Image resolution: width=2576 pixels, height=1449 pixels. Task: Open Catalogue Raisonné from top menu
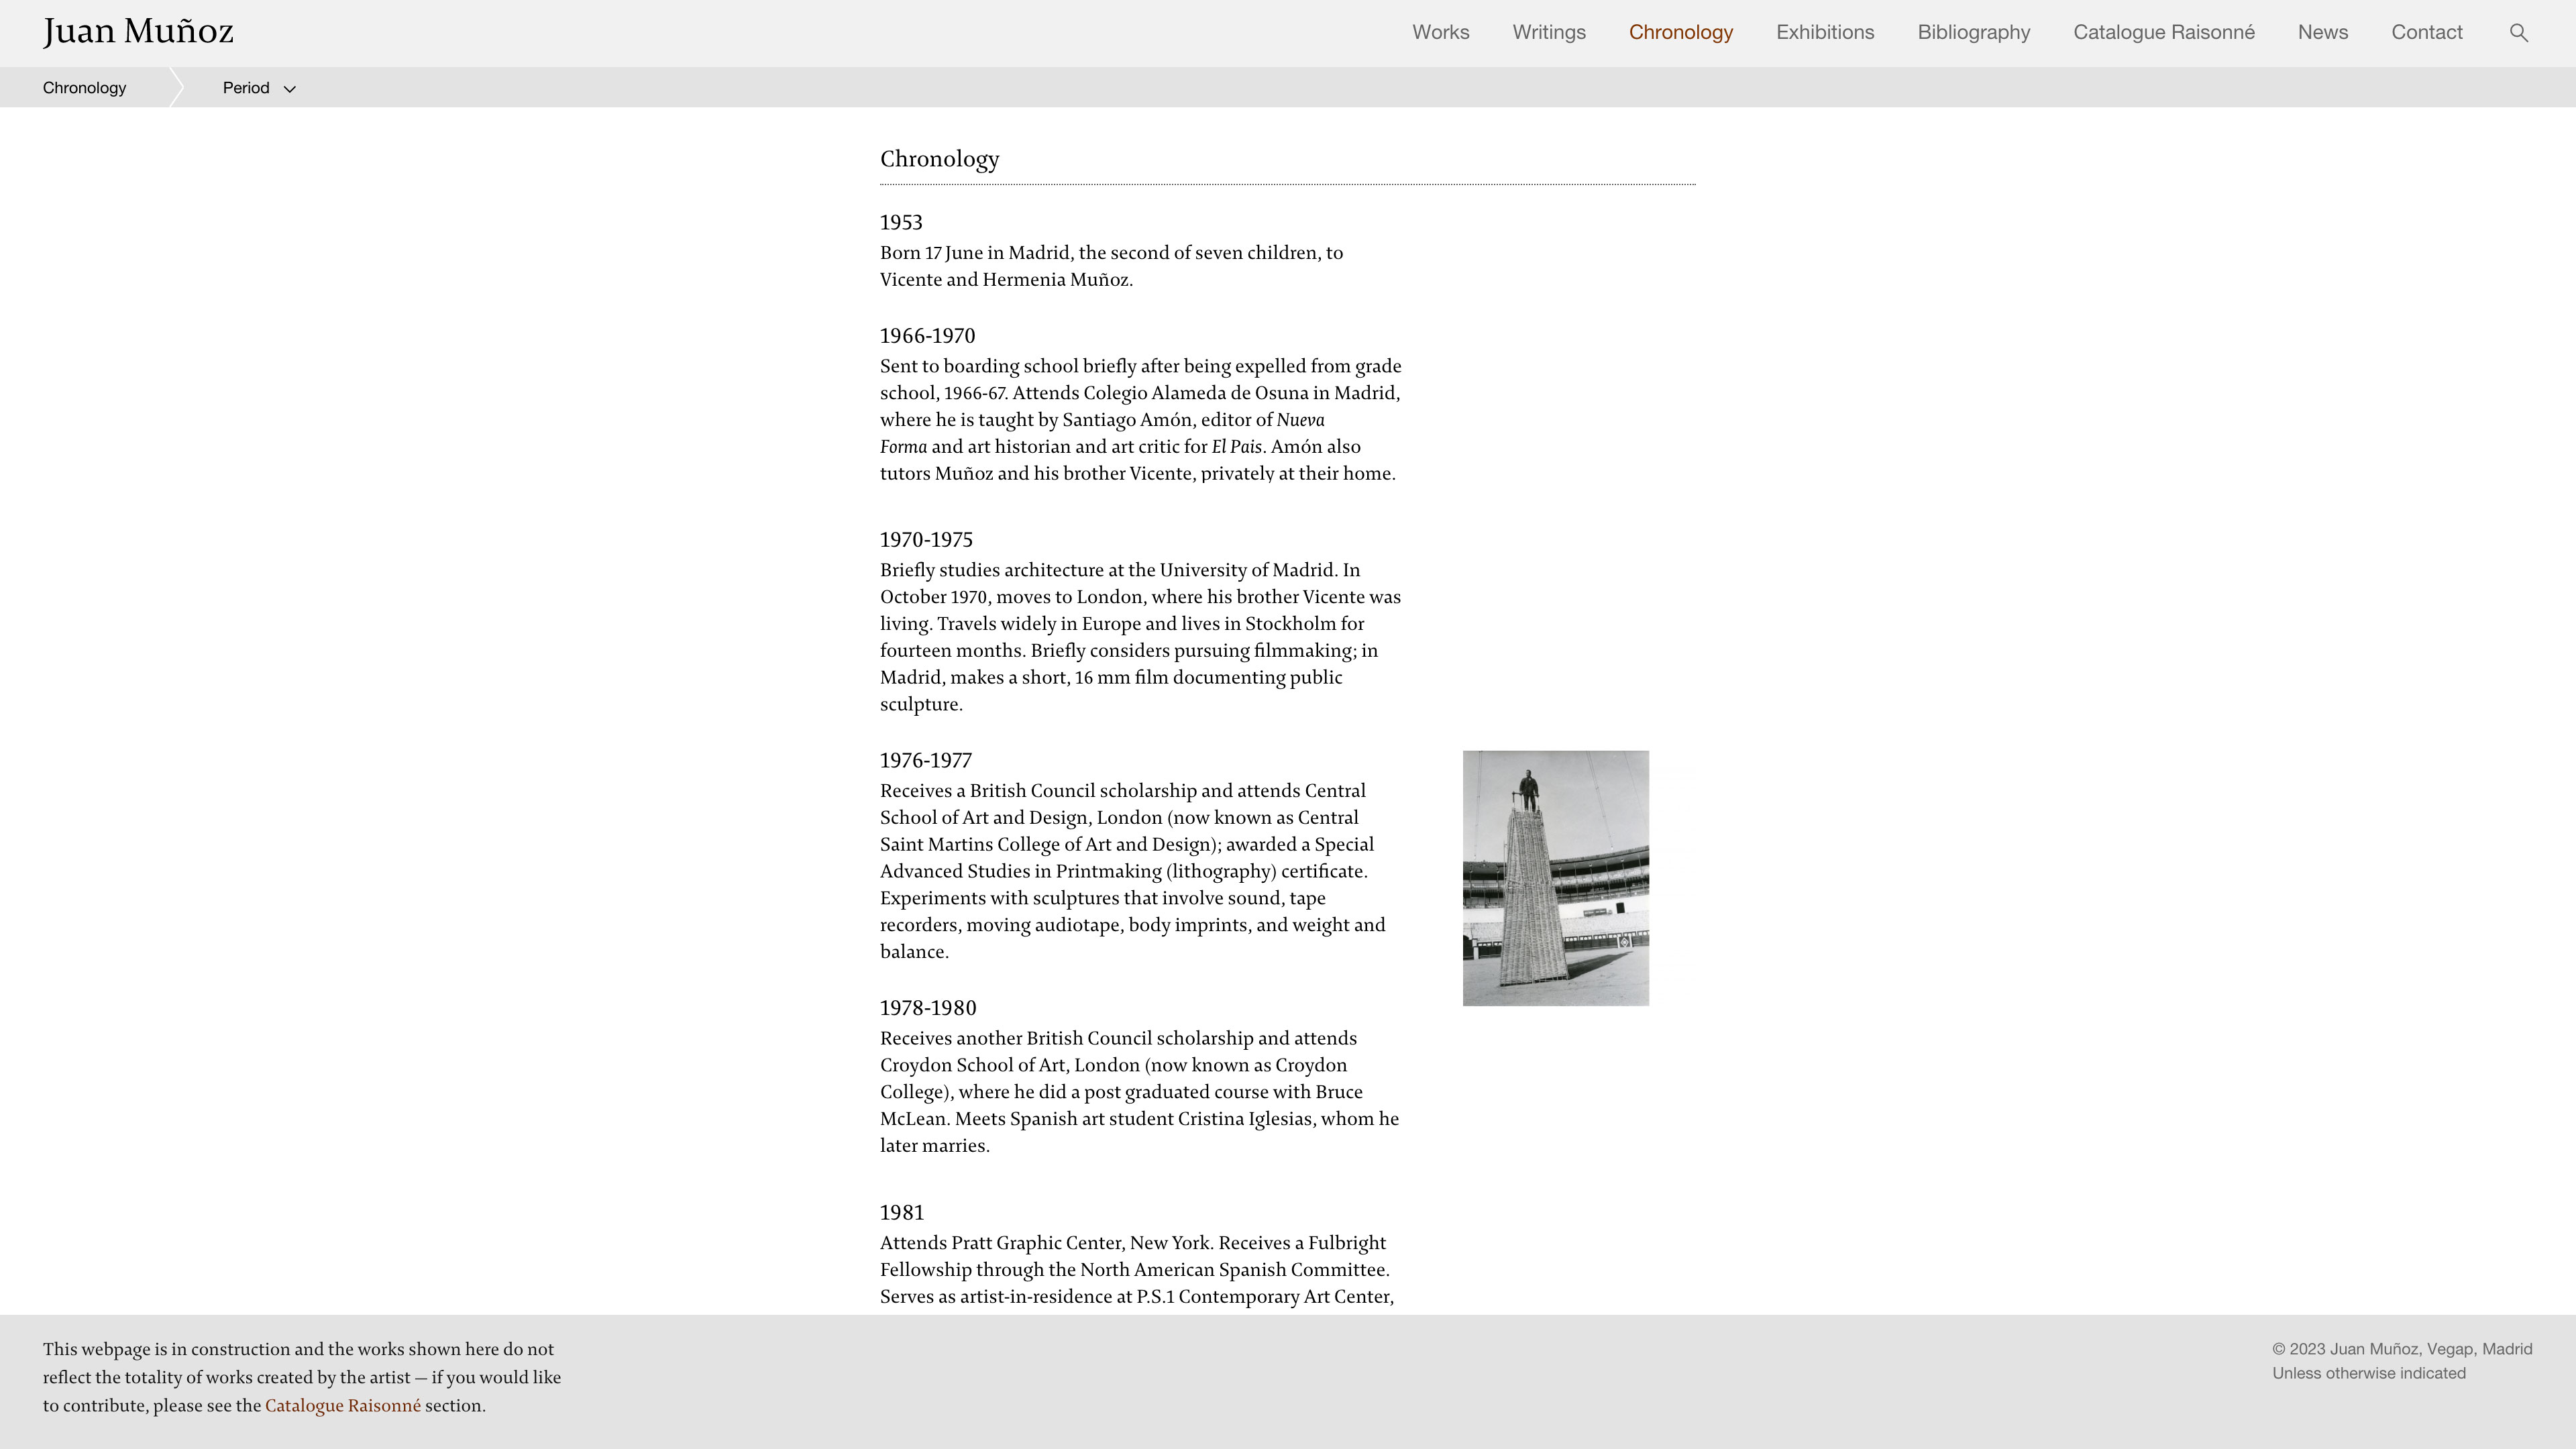[2163, 32]
